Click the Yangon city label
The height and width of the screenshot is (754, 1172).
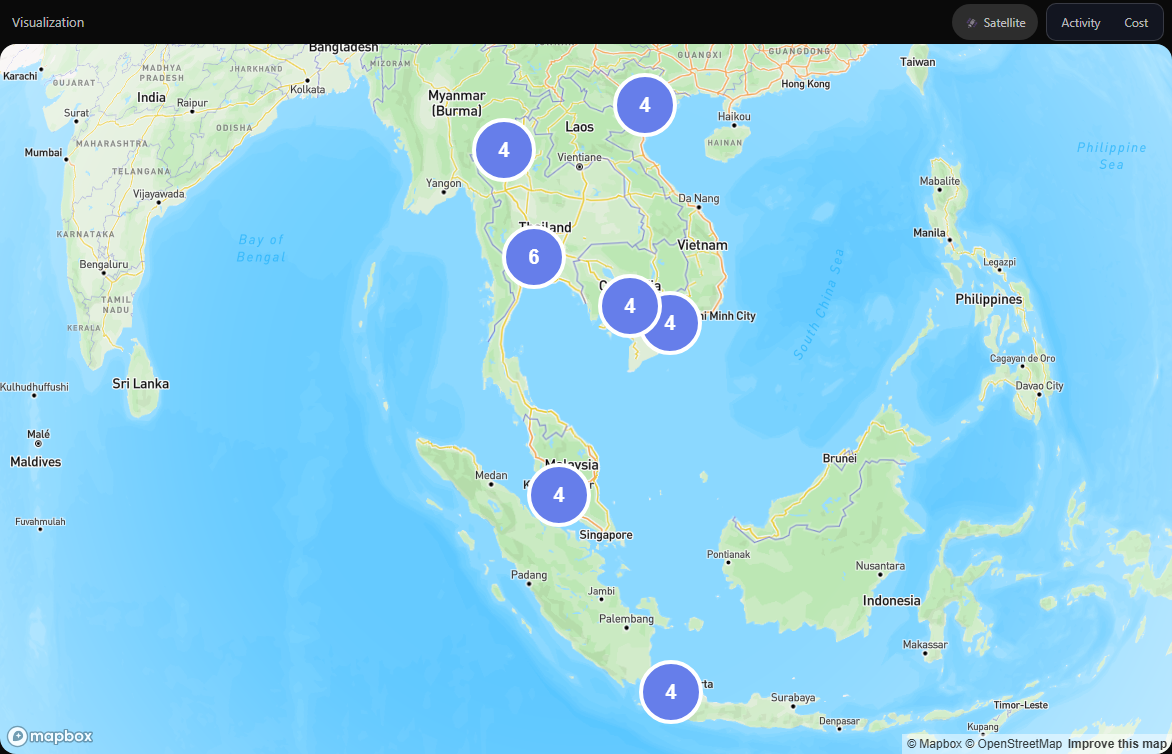[443, 183]
